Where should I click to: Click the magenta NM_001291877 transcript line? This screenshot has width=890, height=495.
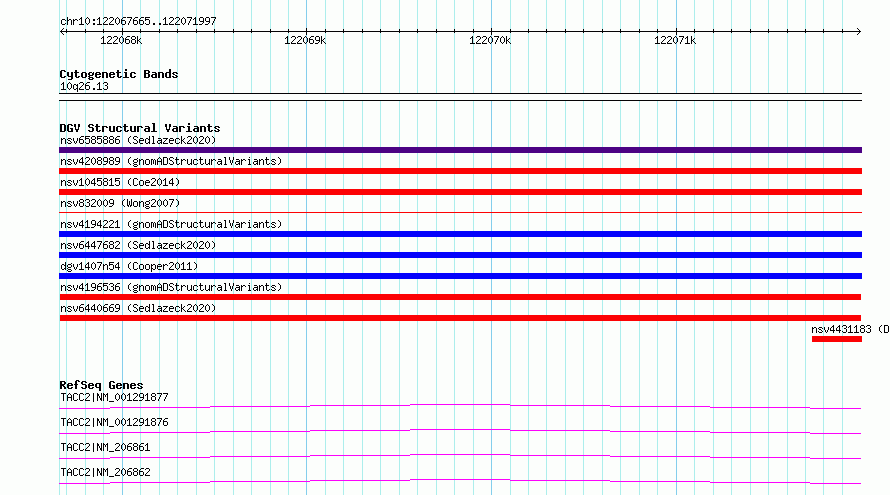click(460, 406)
